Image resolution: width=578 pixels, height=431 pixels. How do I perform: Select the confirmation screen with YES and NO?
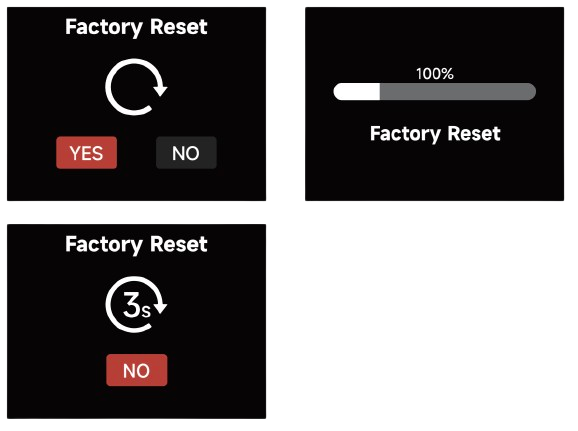click(136, 104)
